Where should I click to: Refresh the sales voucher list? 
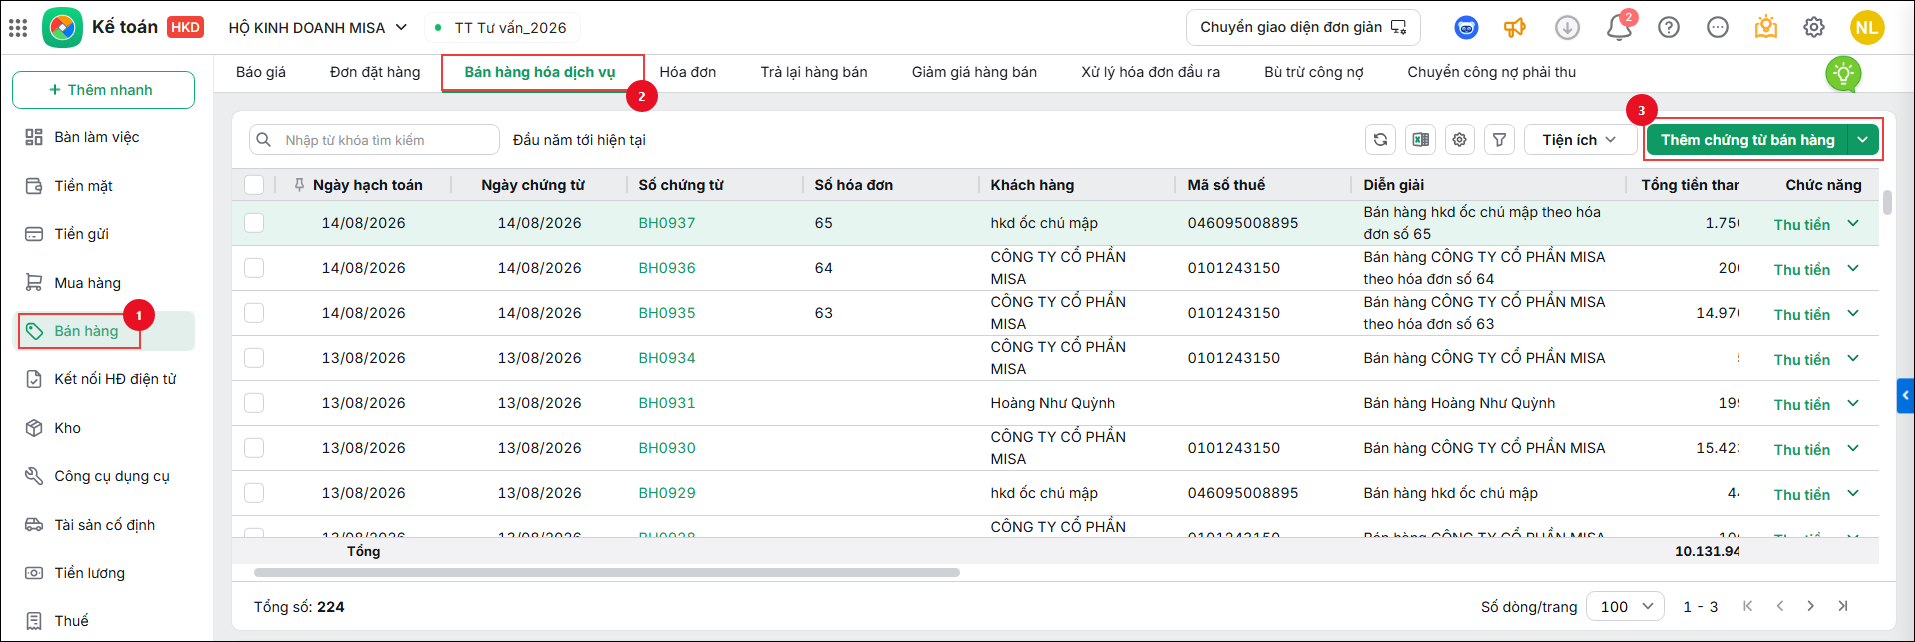point(1380,140)
